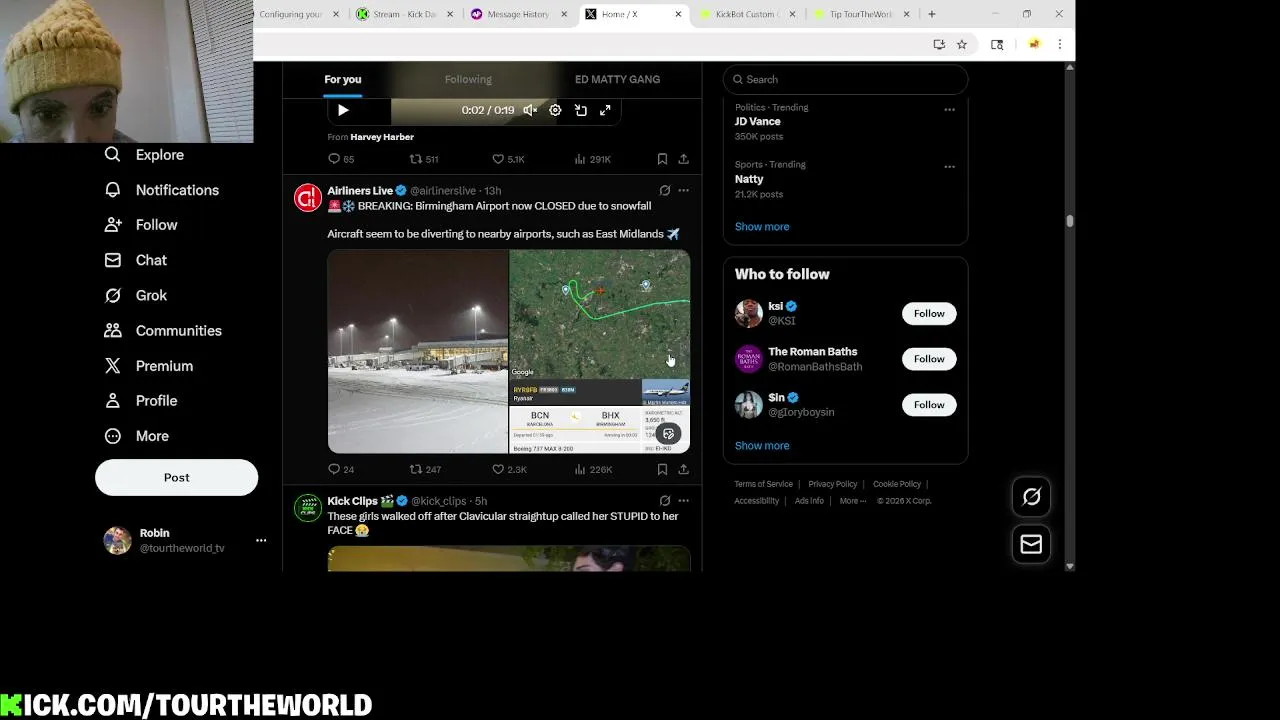Viewport: 1280px width, 720px height.
Task: Open the Terms of Service link
Action: pyautogui.click(x=763, y=484)
